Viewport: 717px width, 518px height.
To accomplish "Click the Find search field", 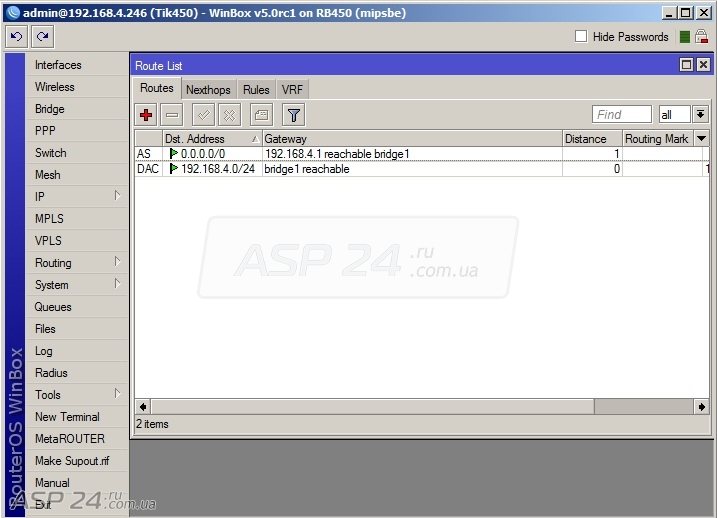I will (622, 114).
